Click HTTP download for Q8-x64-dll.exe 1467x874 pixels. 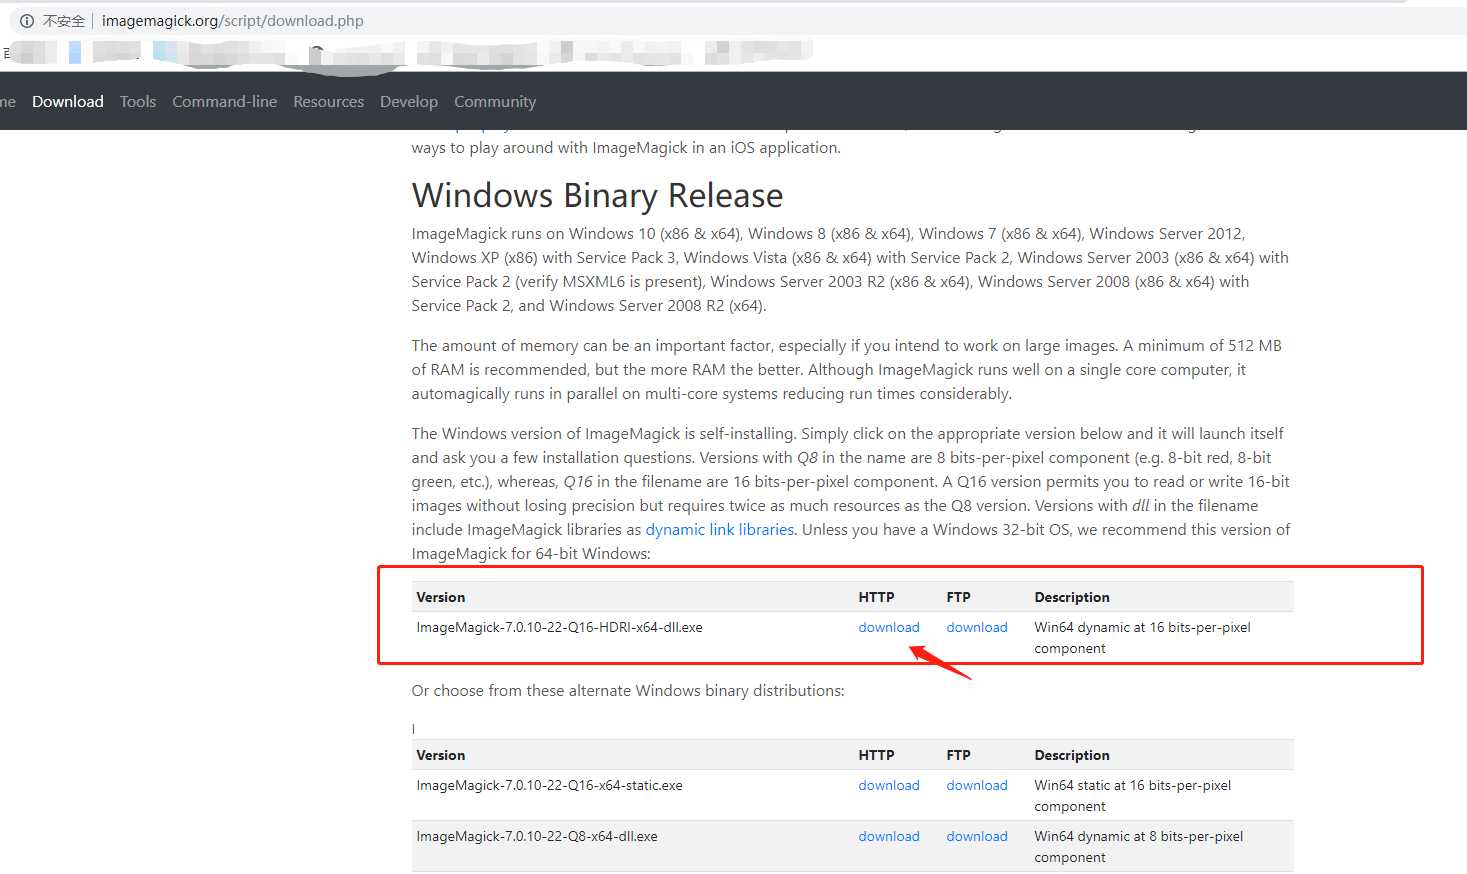889,837
